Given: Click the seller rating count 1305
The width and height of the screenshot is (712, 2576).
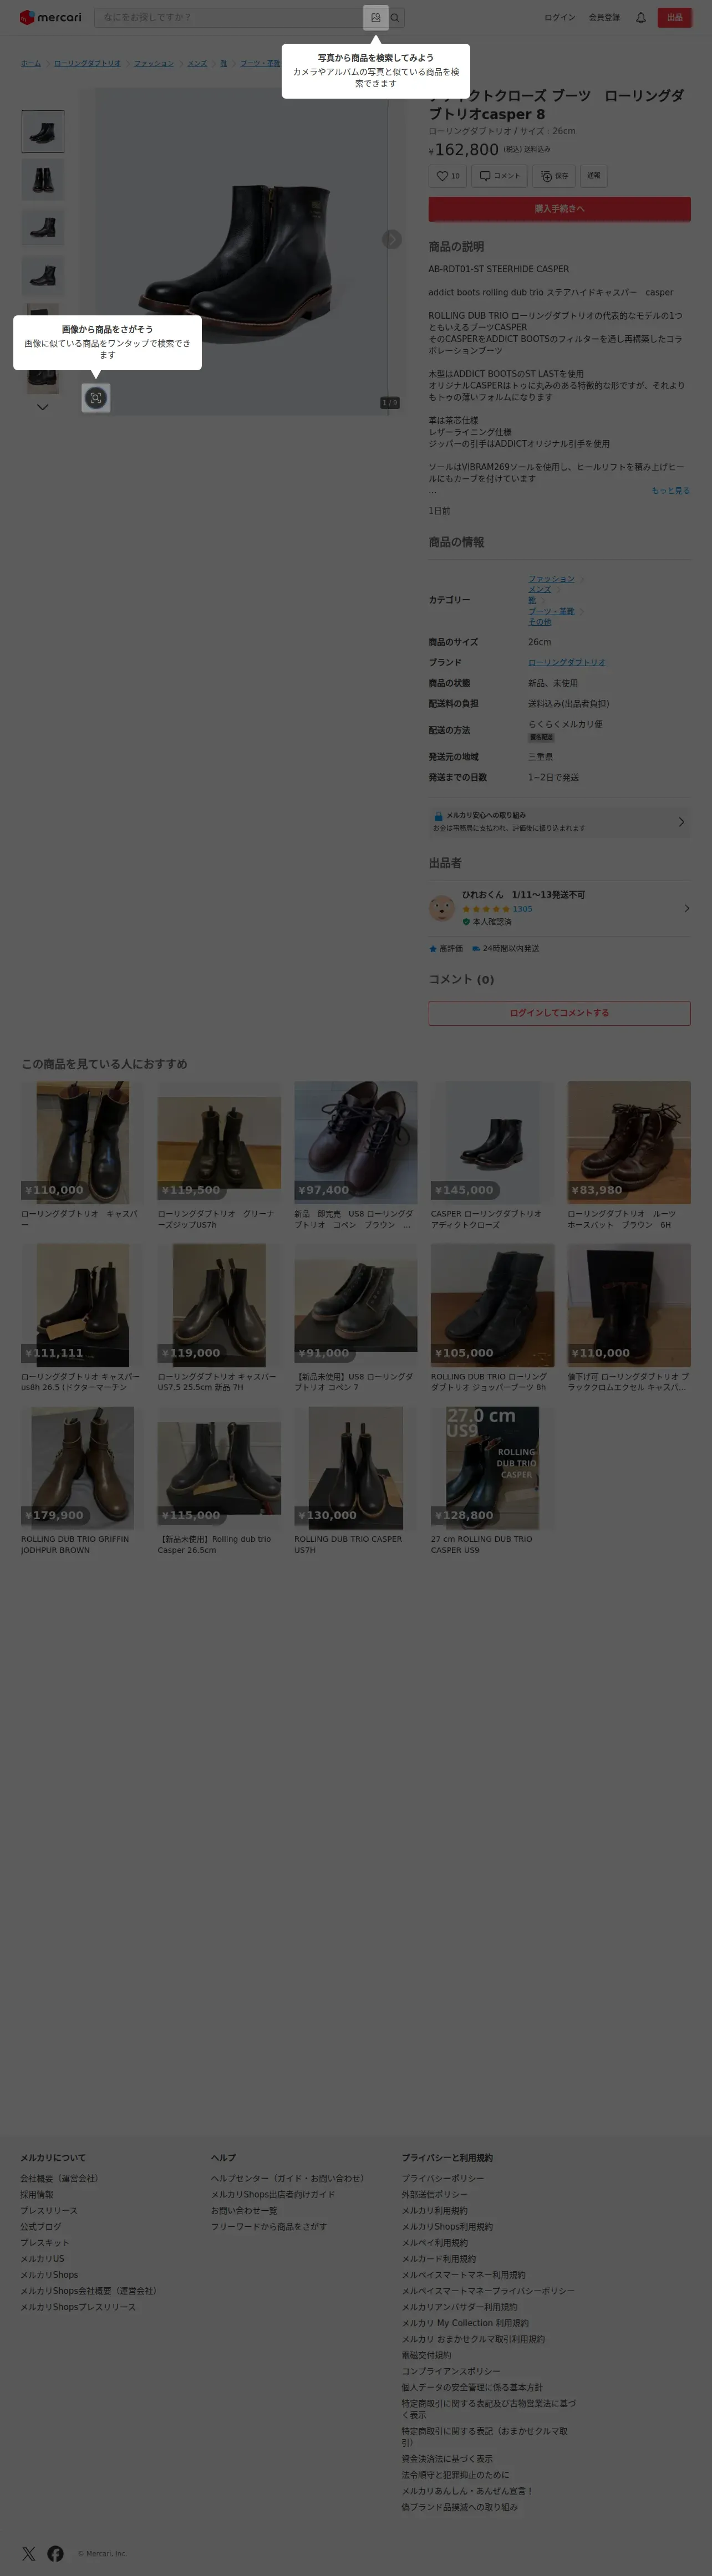Looking at the screenshot, I should coord(522,909).
